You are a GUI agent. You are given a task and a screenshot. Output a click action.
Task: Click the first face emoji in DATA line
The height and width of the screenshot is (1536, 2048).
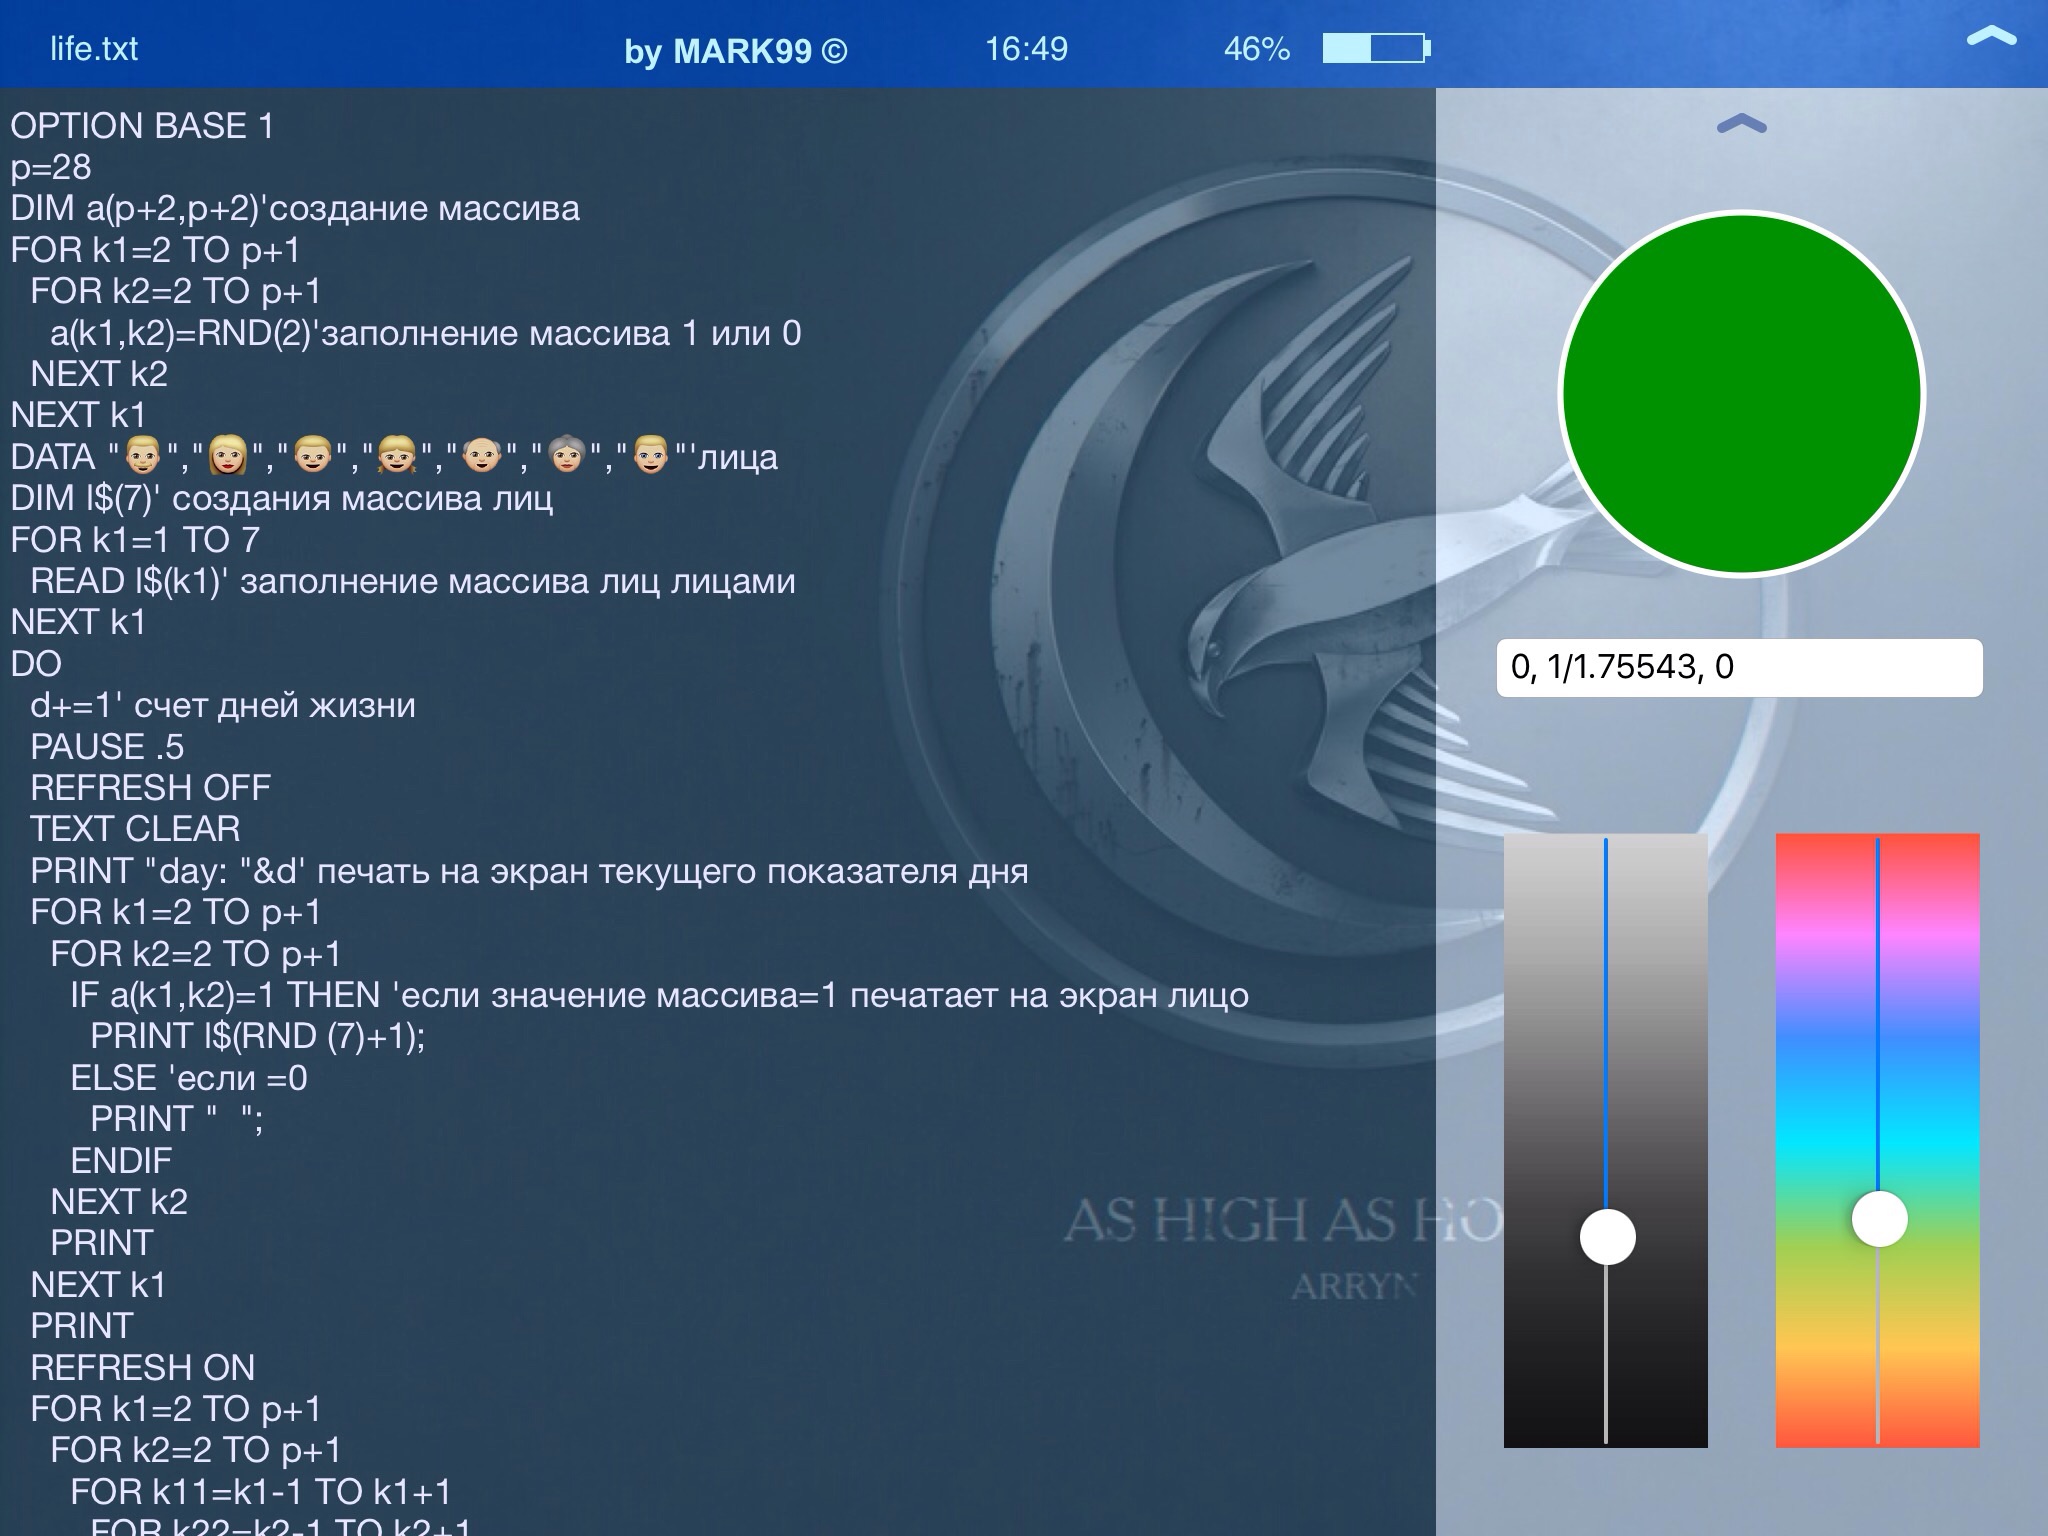click(x=142, y=456)
